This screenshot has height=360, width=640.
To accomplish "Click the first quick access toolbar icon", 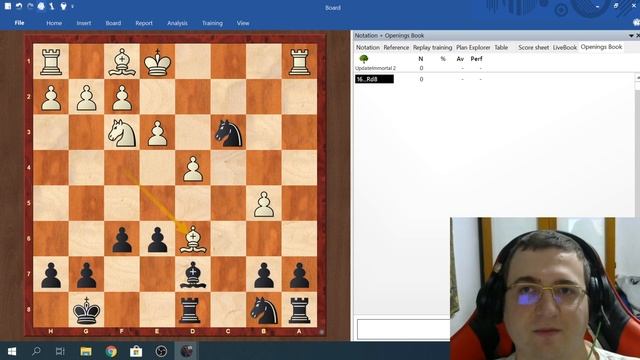I will click(x=8, y=6).
